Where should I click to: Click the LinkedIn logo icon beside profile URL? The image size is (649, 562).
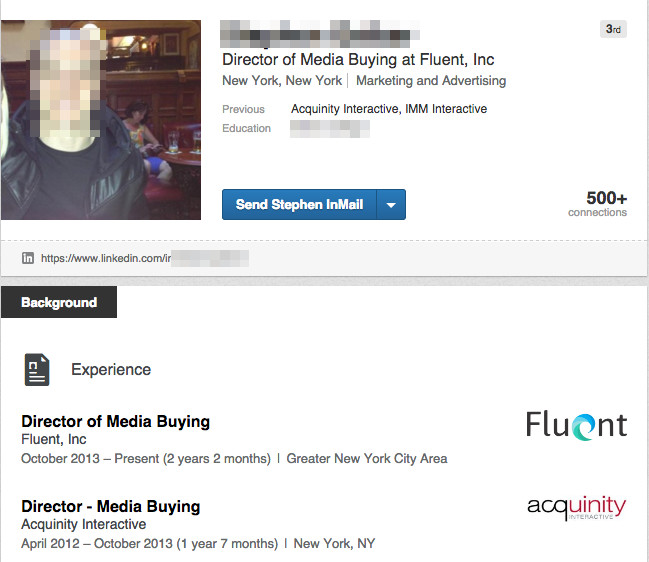click(28, 258)
